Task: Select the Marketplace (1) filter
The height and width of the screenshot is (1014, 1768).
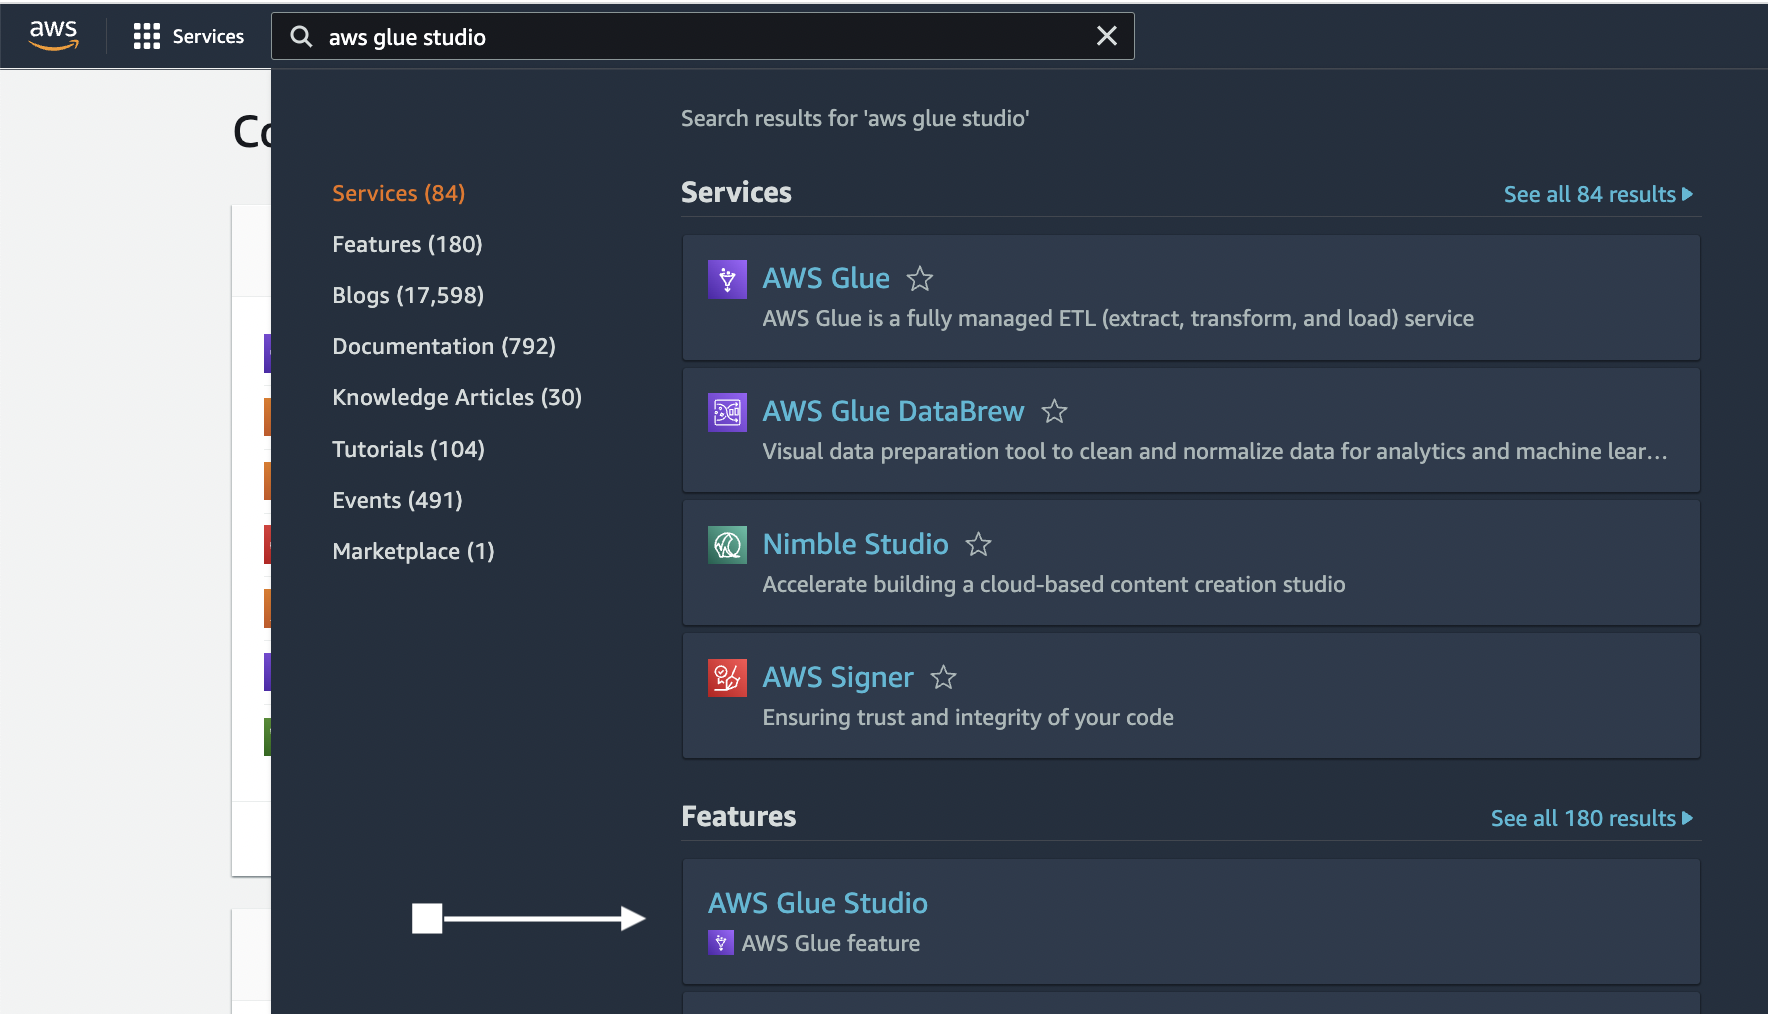Action: (413, 551)
